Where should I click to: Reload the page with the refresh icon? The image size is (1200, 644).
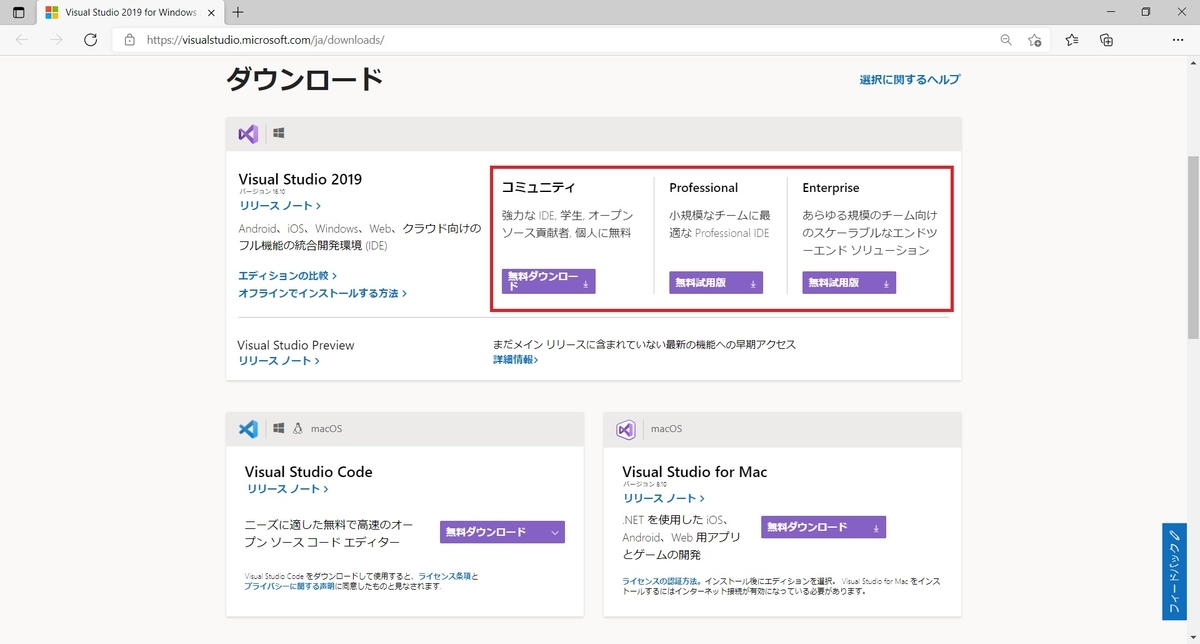coord(90,40)
